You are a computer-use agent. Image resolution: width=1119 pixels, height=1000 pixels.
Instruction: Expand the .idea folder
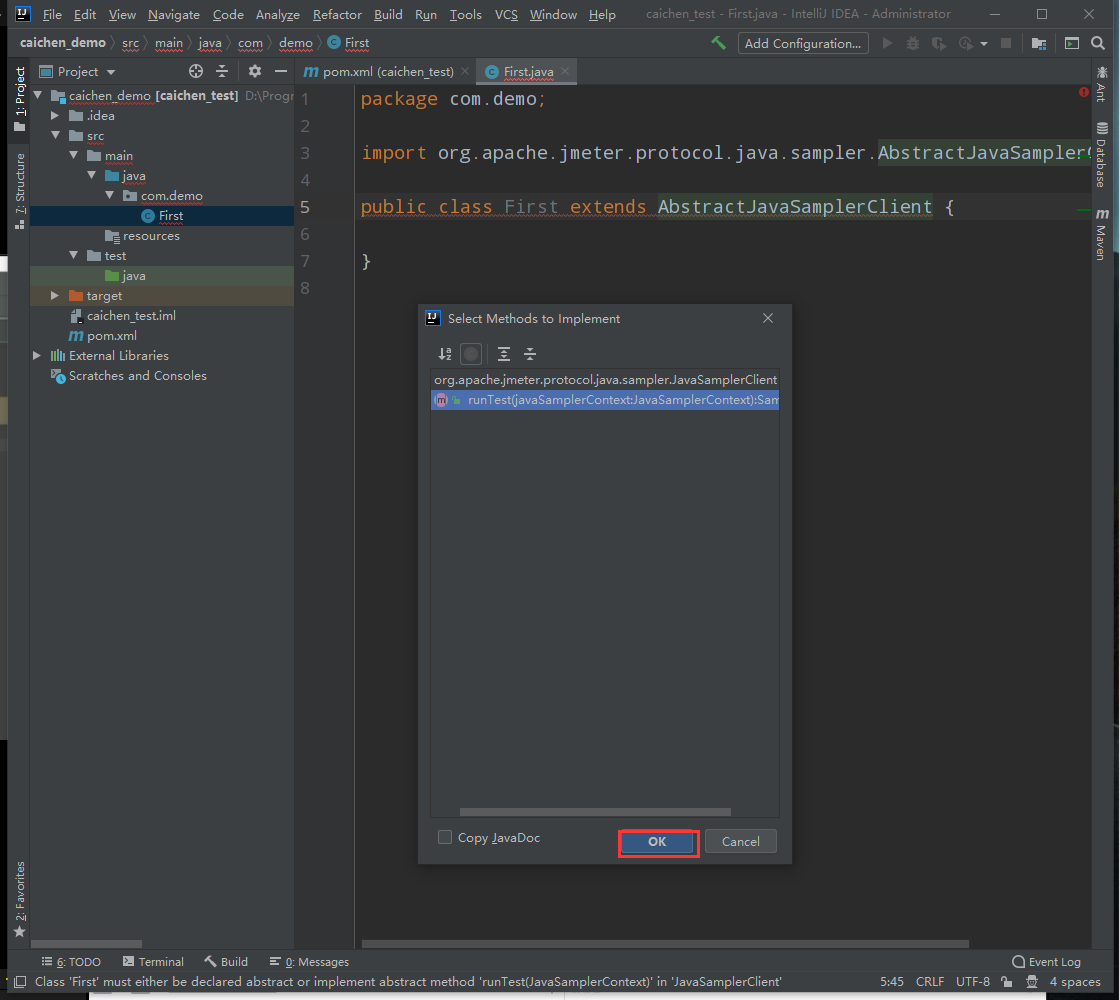[55, 115]
